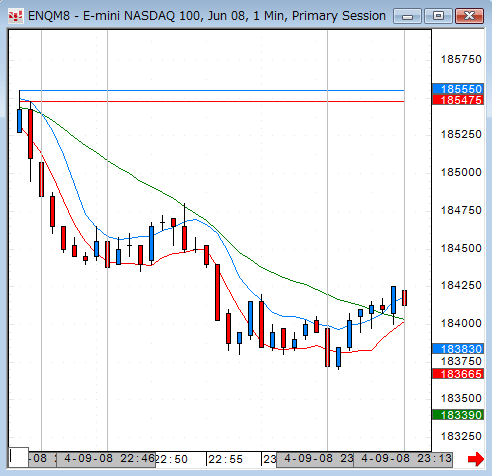This screenshot has width=492, height=476.
Task: Click the 183750 price axis value
Action: click(461, 361)
